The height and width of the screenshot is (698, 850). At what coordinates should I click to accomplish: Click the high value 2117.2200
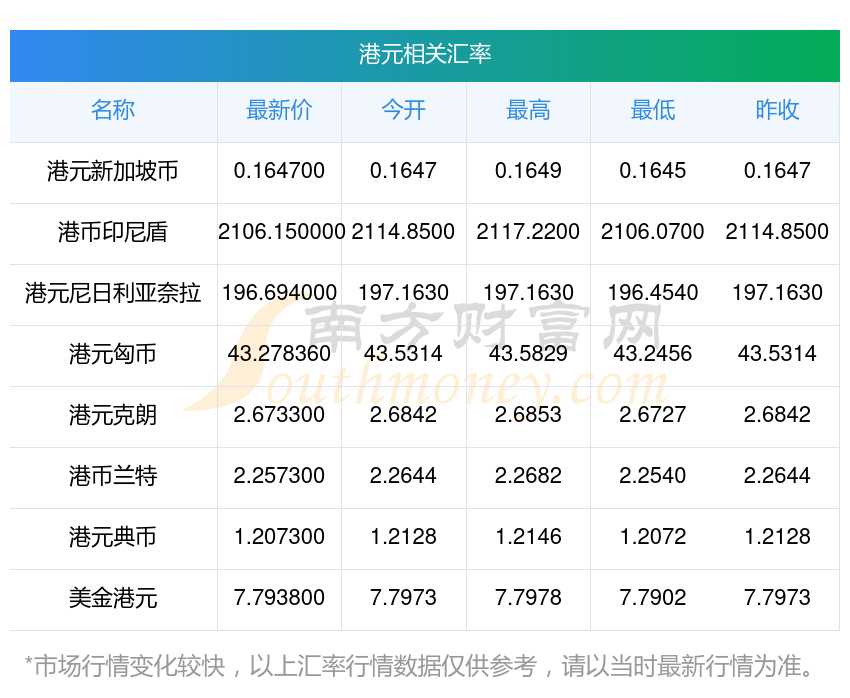(528, 232)
